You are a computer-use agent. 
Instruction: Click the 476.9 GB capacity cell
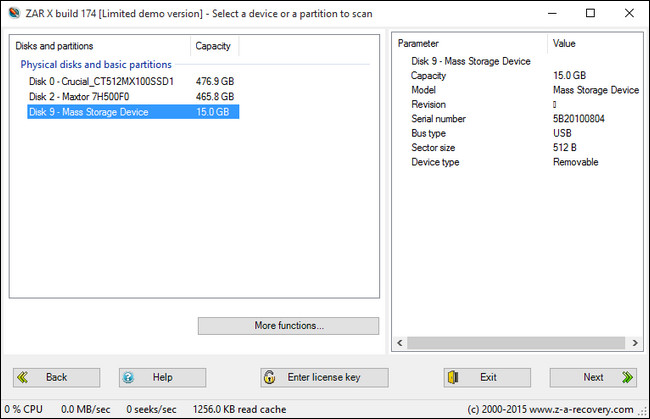[215, 81]
